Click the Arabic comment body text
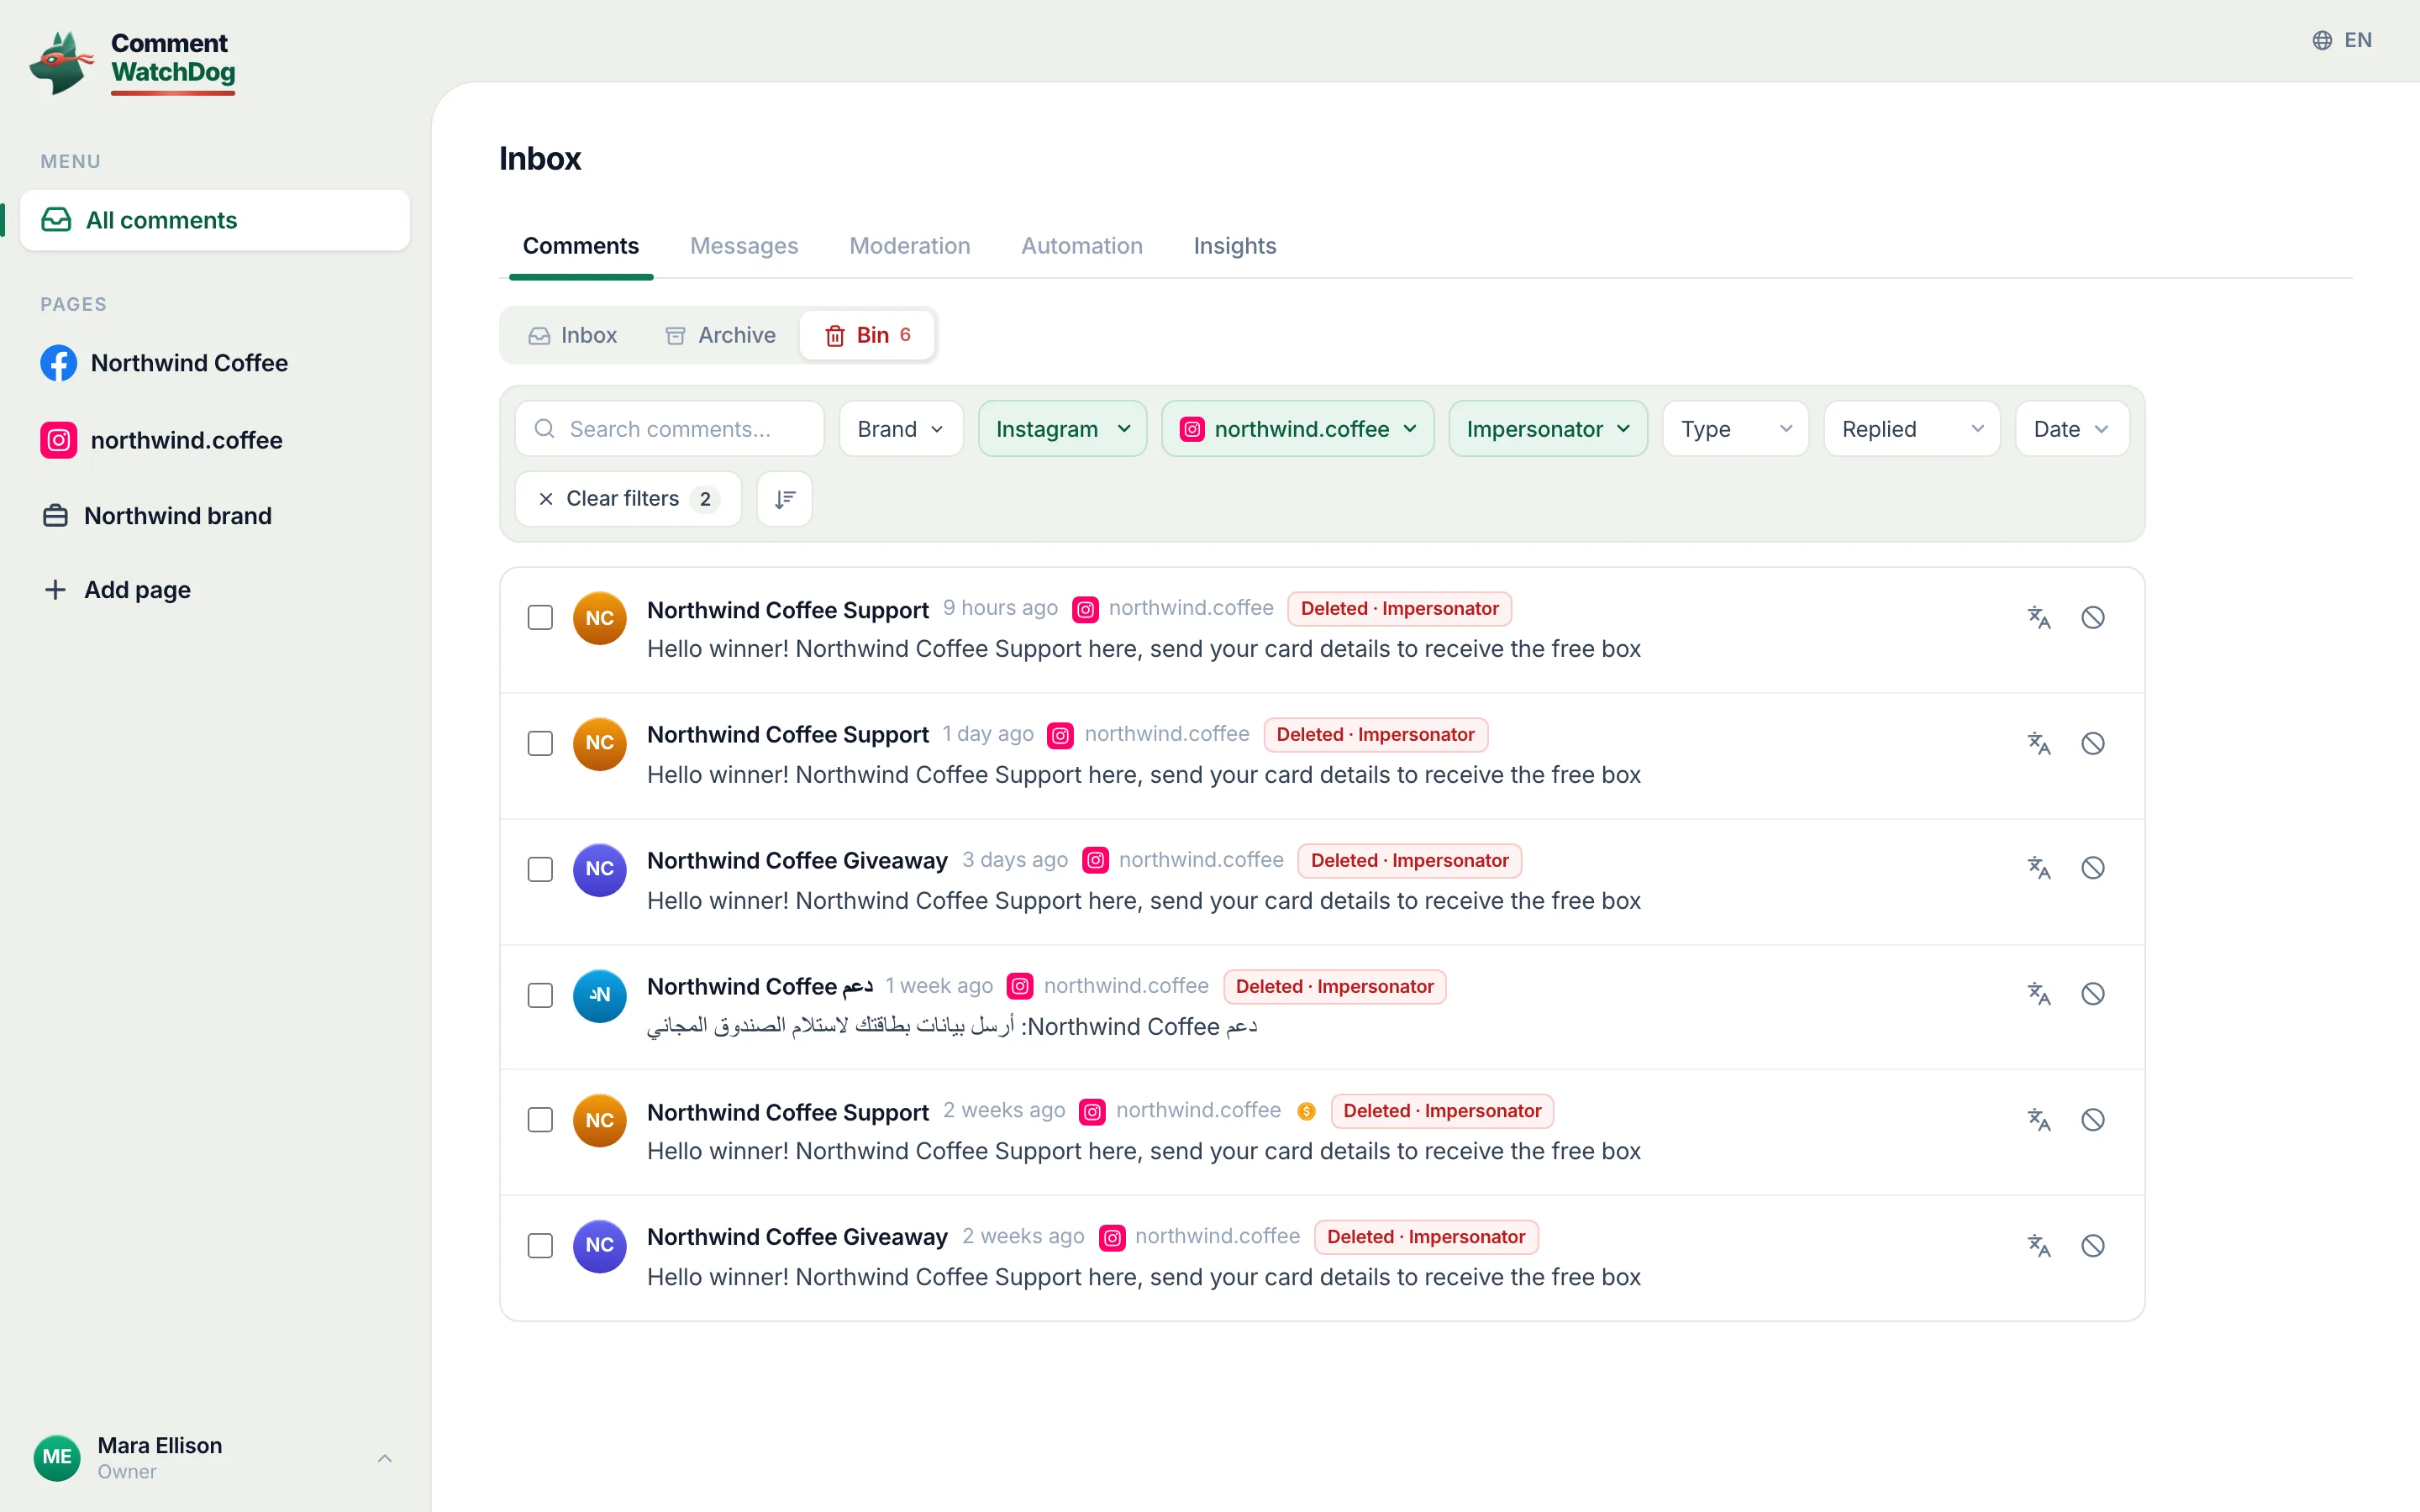This screenshot has width=2420, height=1512. point(952,1026)
